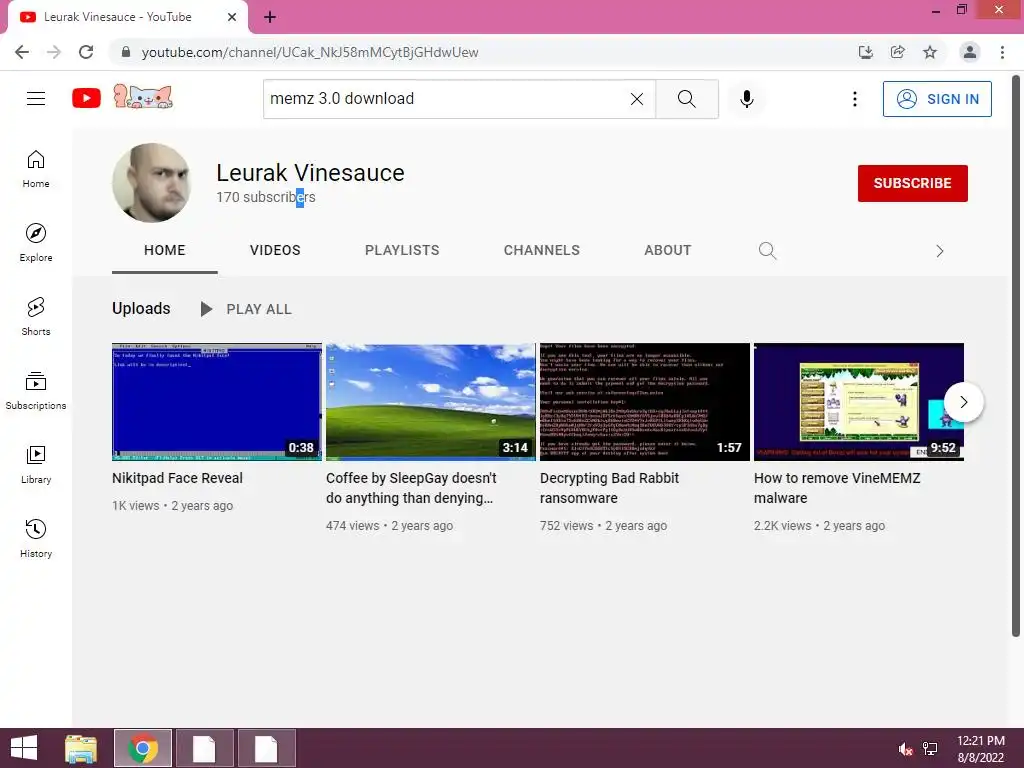Viewport: 1024px width, 768px height.
Task: Open YouTube settings three-dot menu
Action: coord(855,99)
